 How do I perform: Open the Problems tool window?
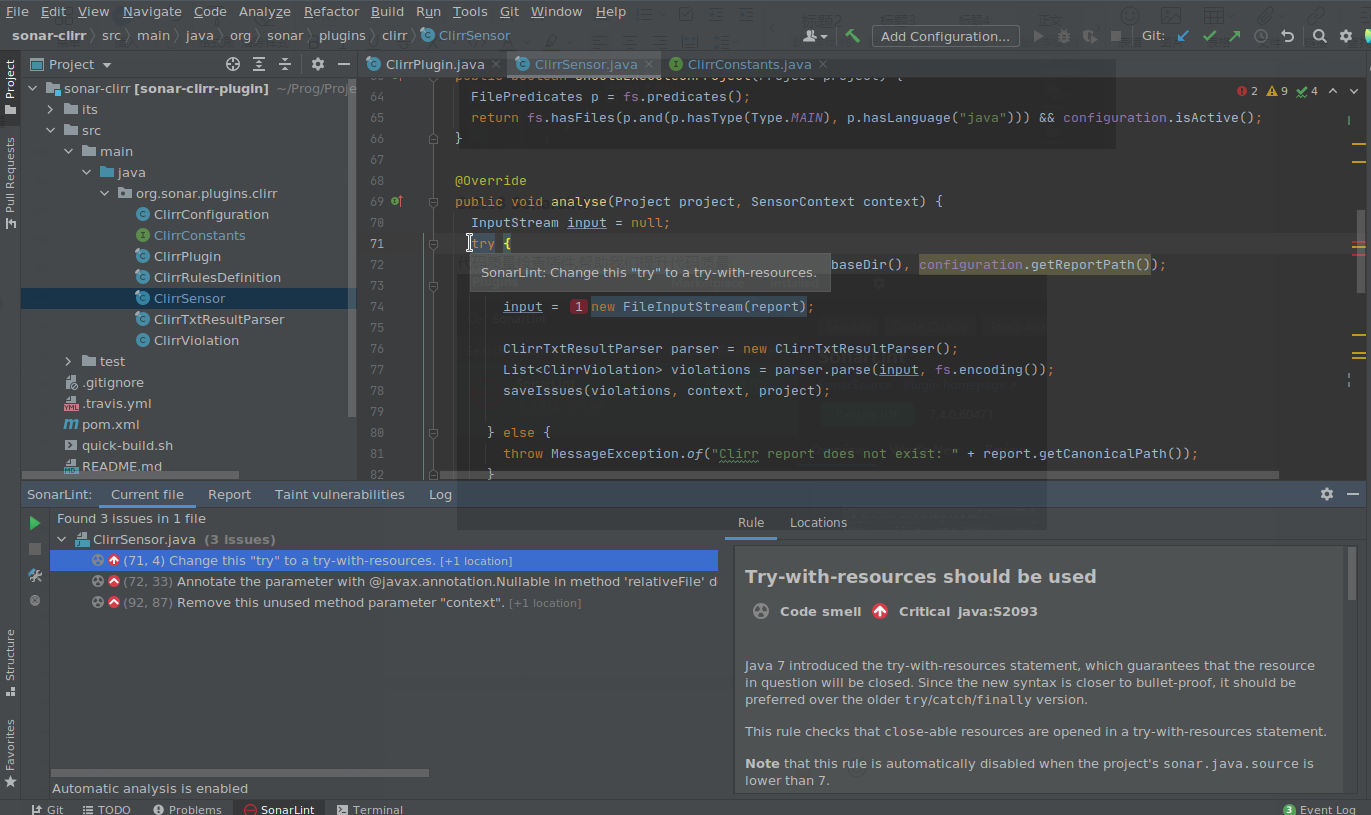point(186,809)
